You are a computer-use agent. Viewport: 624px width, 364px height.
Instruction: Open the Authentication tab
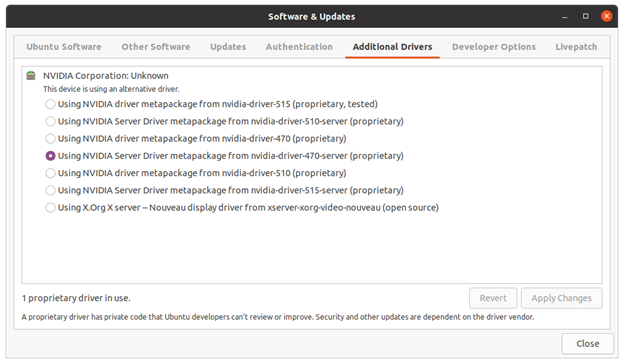coord(299,47)
